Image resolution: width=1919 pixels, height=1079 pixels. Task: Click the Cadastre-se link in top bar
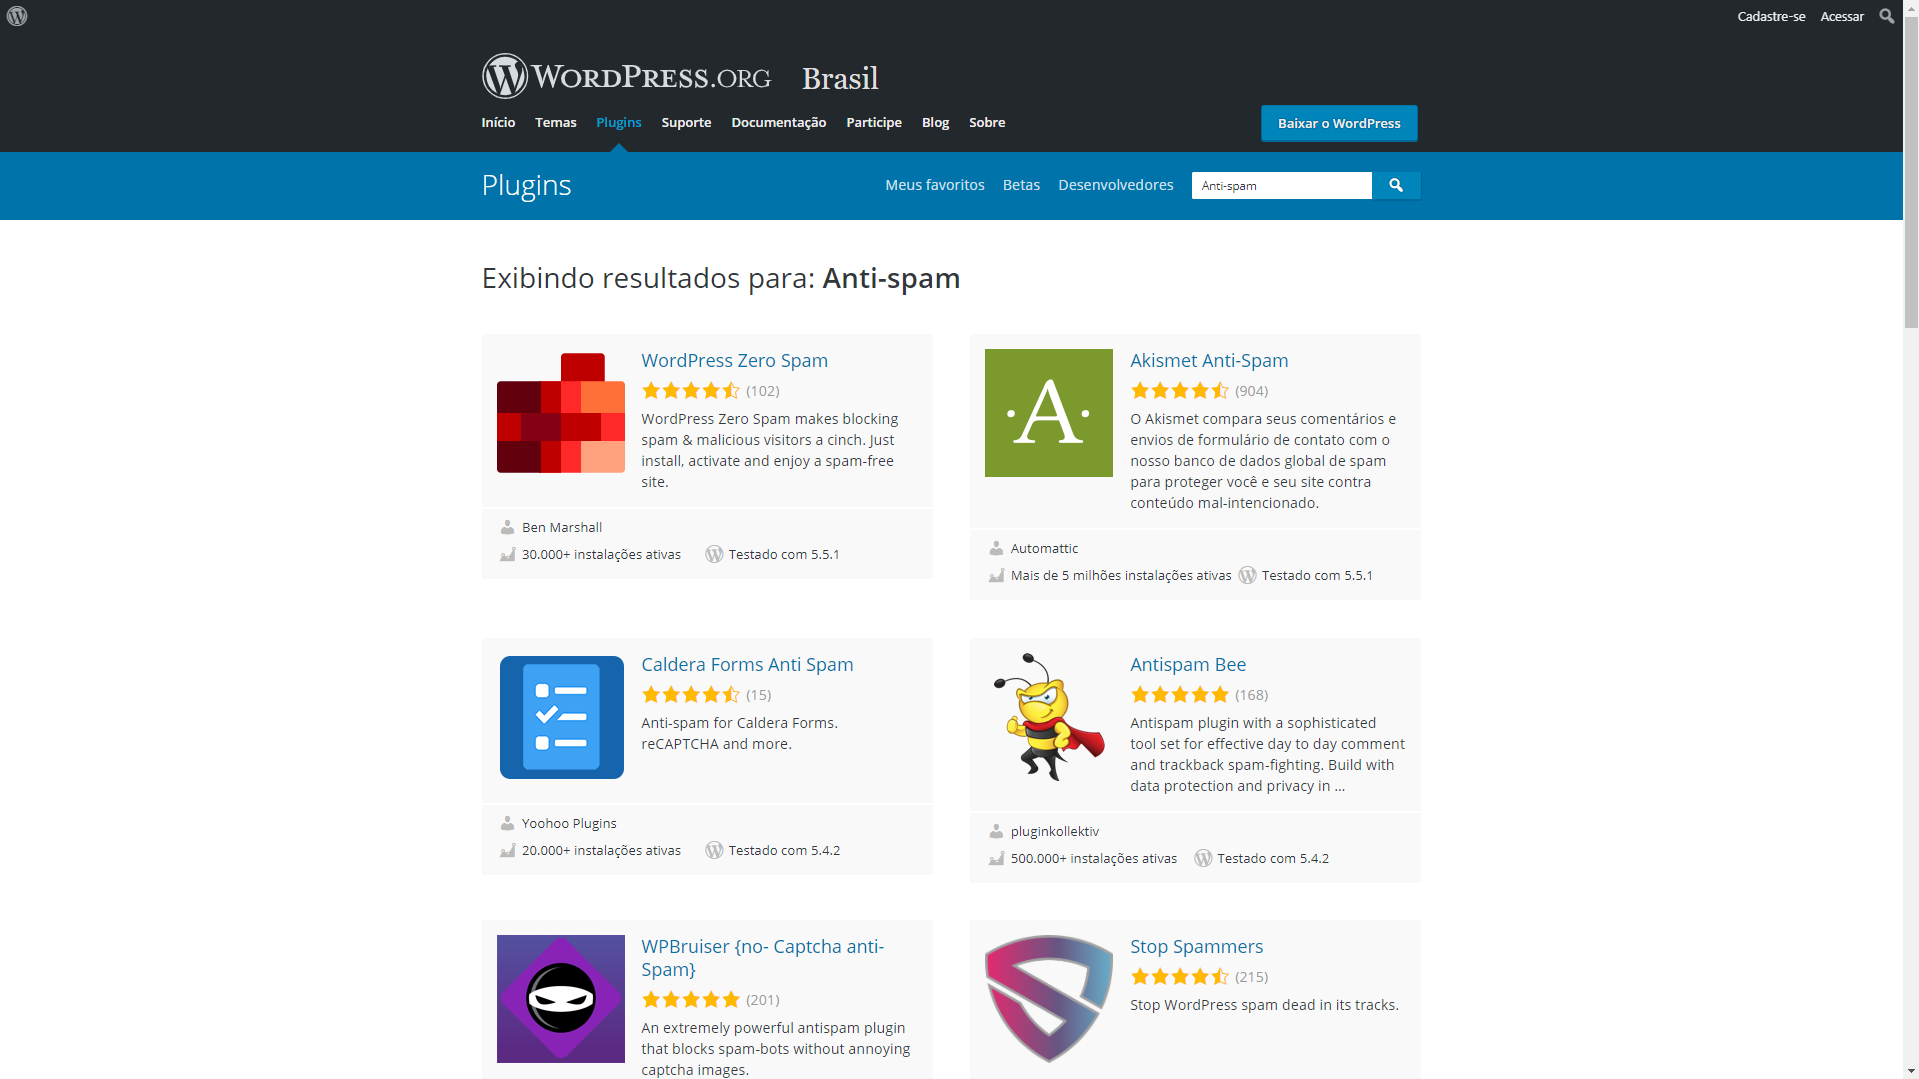coord(1771,16)
